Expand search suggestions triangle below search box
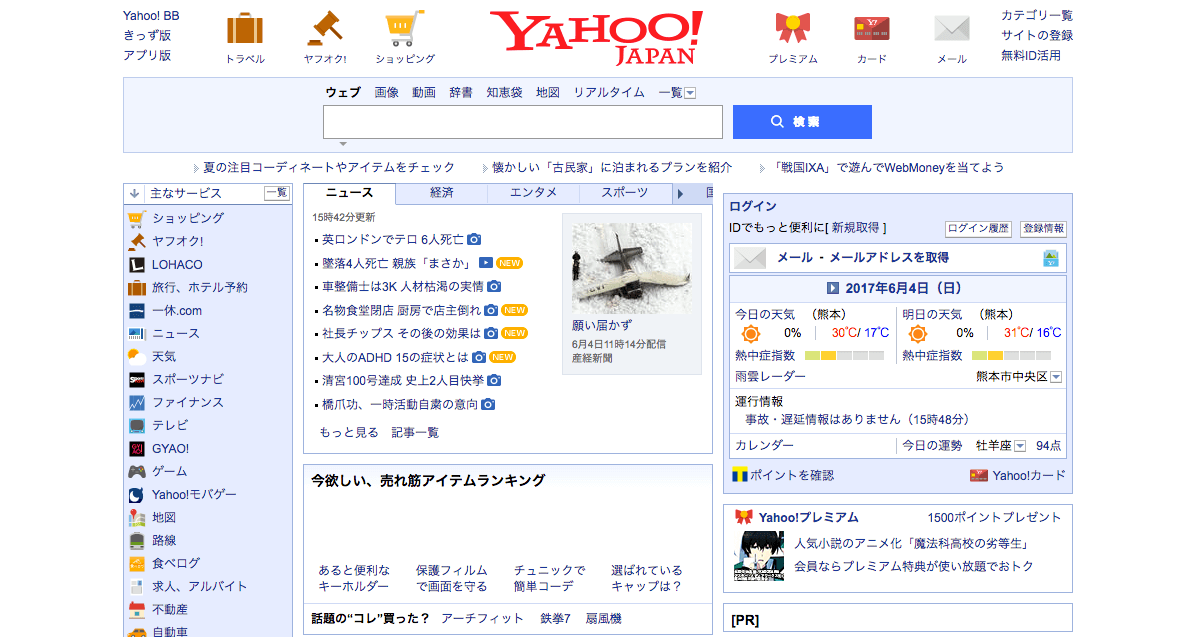This screenshot has width=1179, height=637. coord(343,144)
